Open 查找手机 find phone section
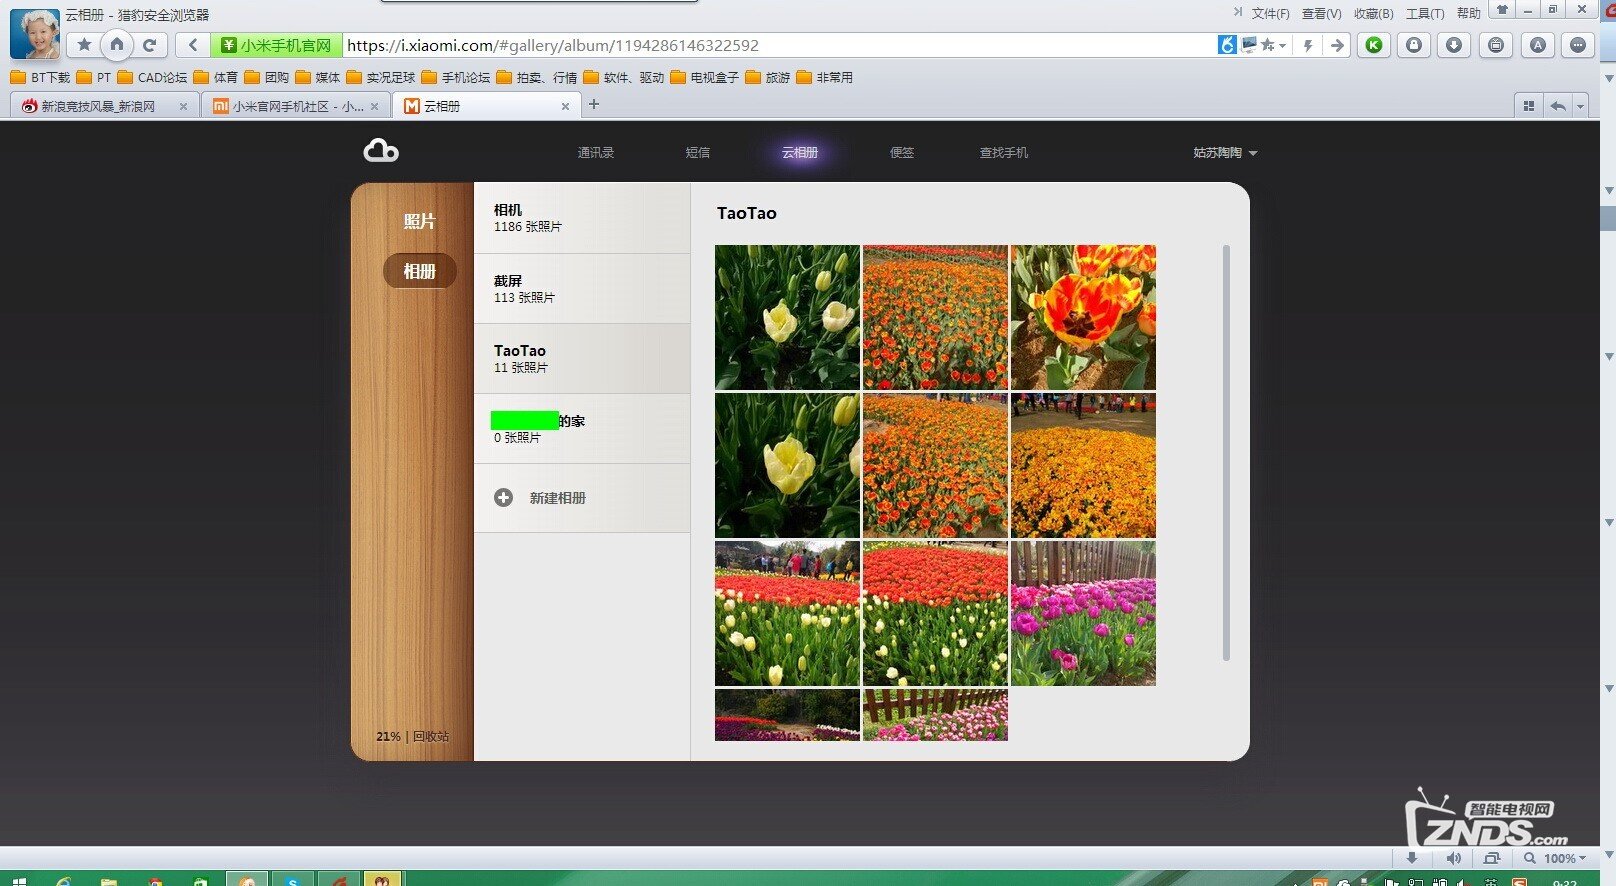 pos(1004,153)
